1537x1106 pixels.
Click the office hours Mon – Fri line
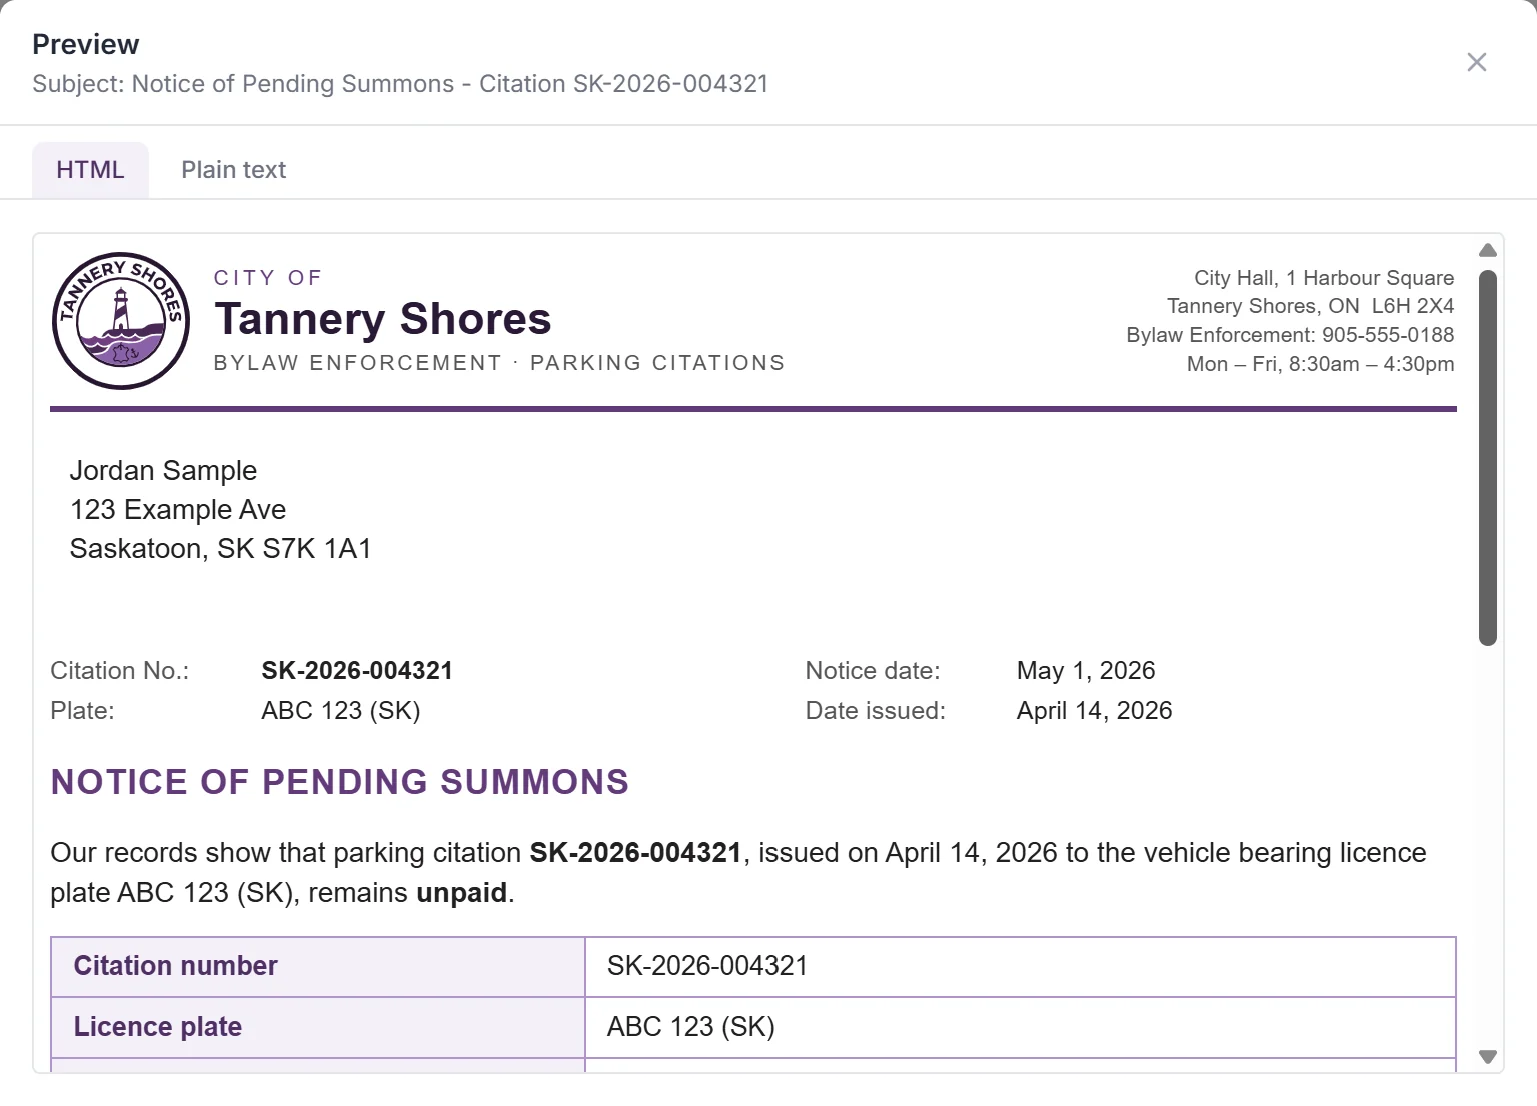coord(1321,364)
